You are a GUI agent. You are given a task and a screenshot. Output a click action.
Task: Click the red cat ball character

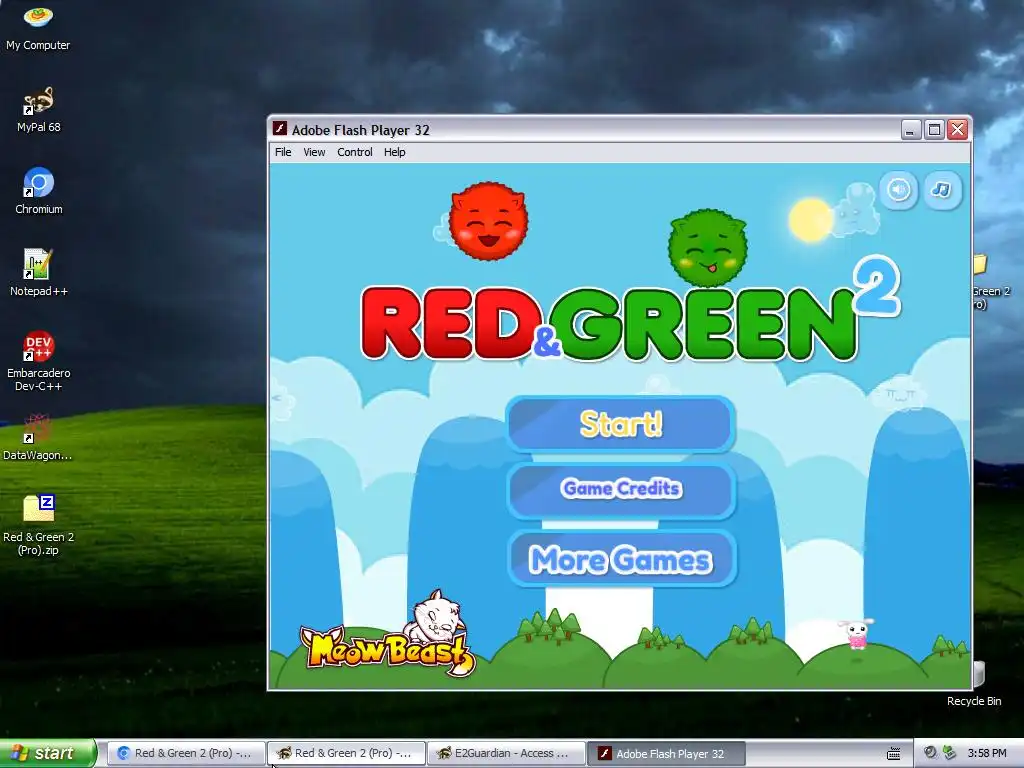click(488, 221)
